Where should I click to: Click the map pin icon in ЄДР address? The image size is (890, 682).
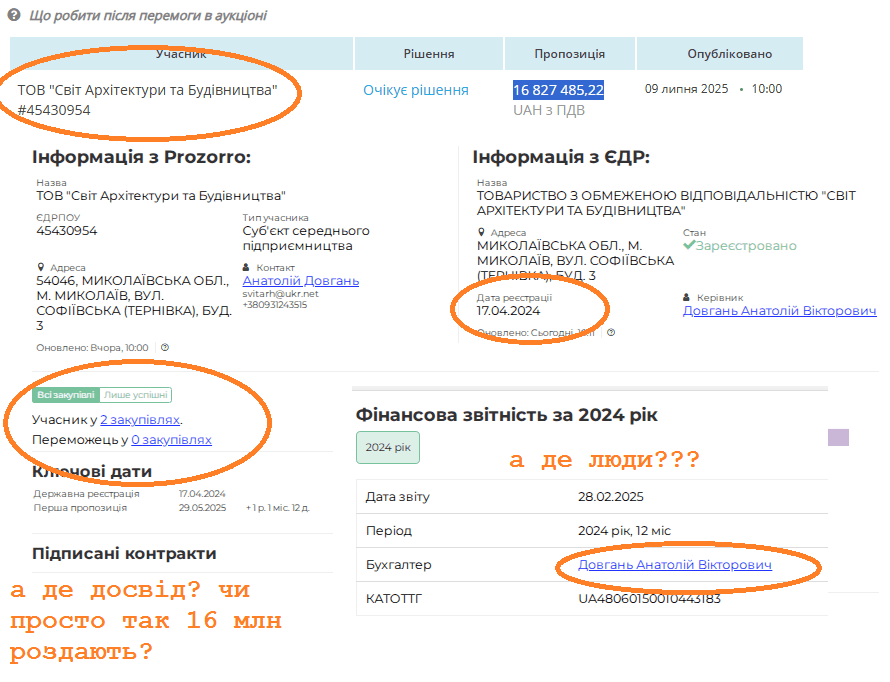481,232
